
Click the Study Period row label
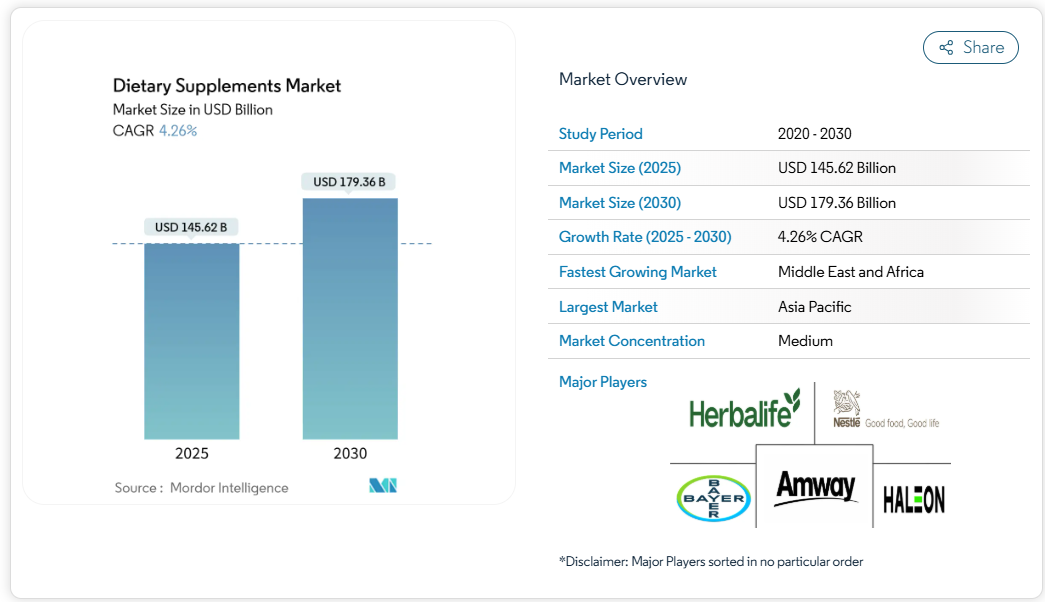pos(600,134)
